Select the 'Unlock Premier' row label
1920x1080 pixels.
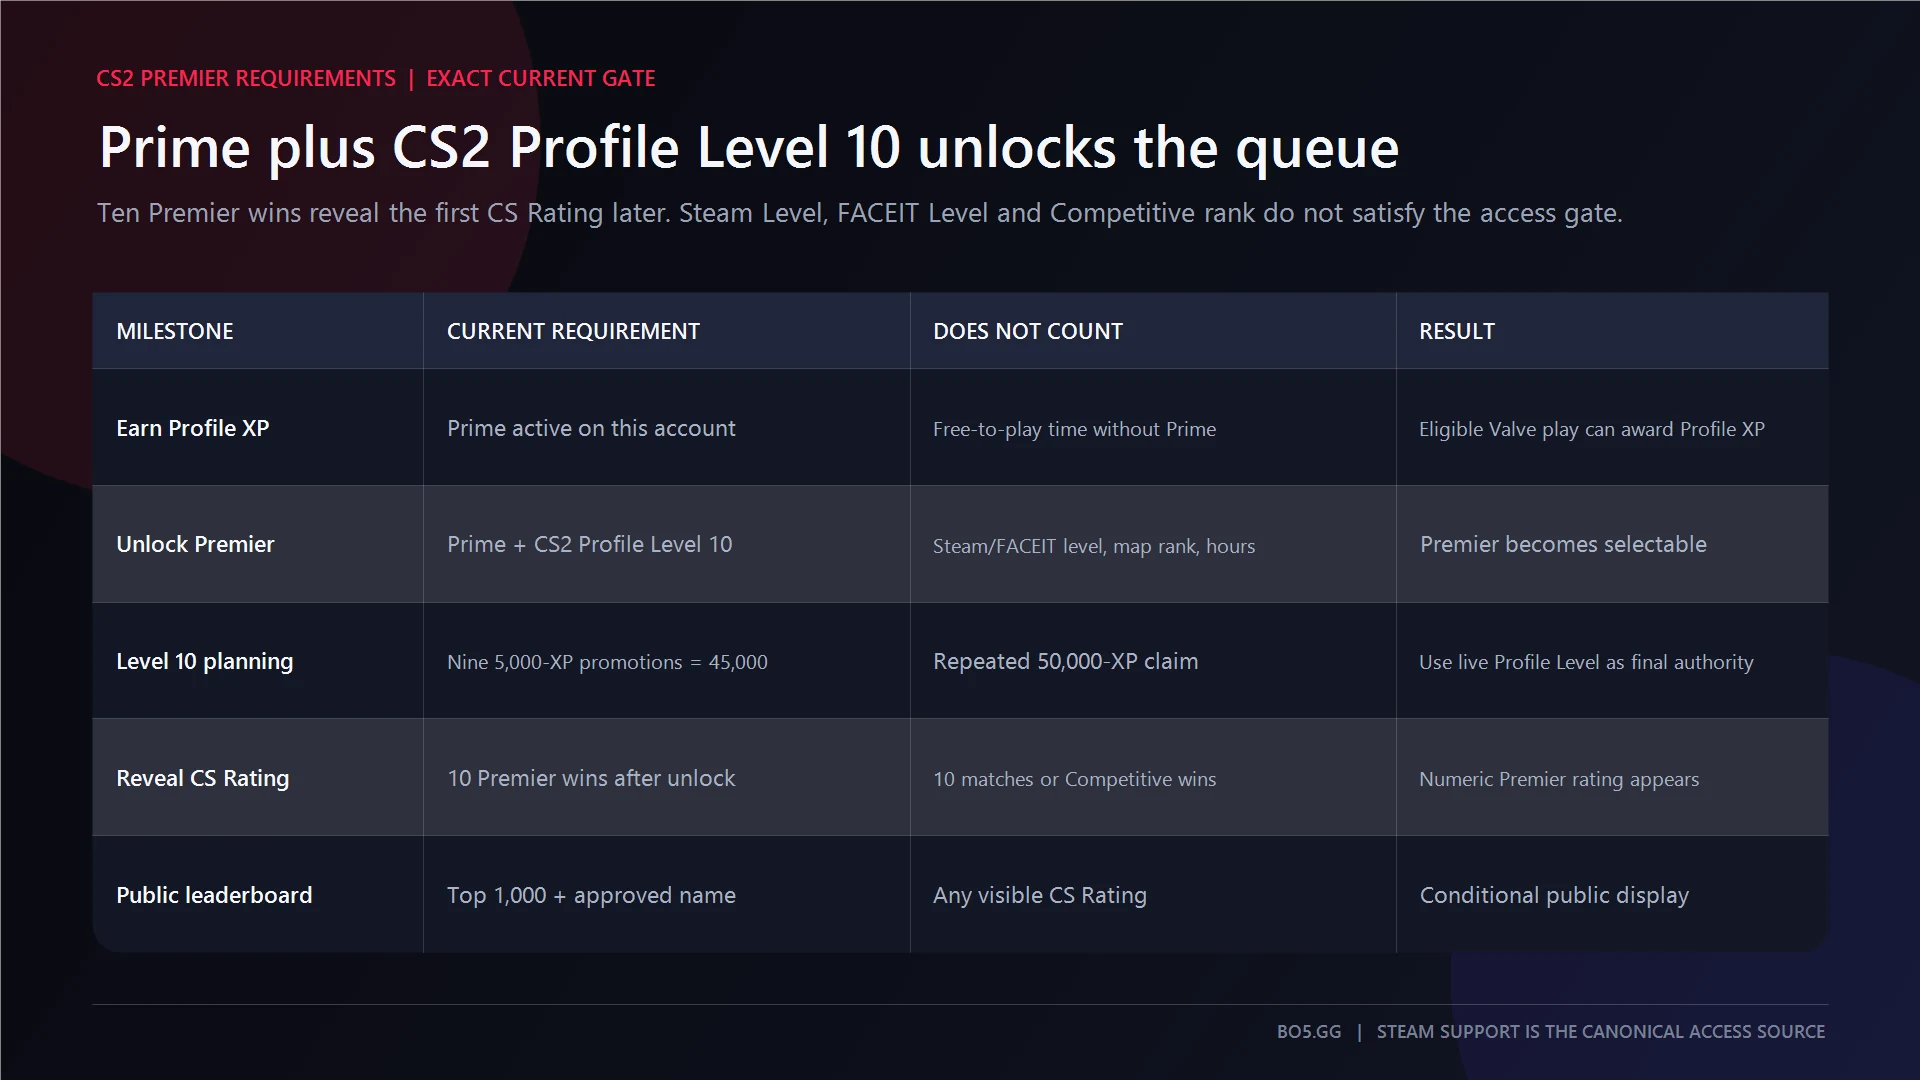pos(195,544)
